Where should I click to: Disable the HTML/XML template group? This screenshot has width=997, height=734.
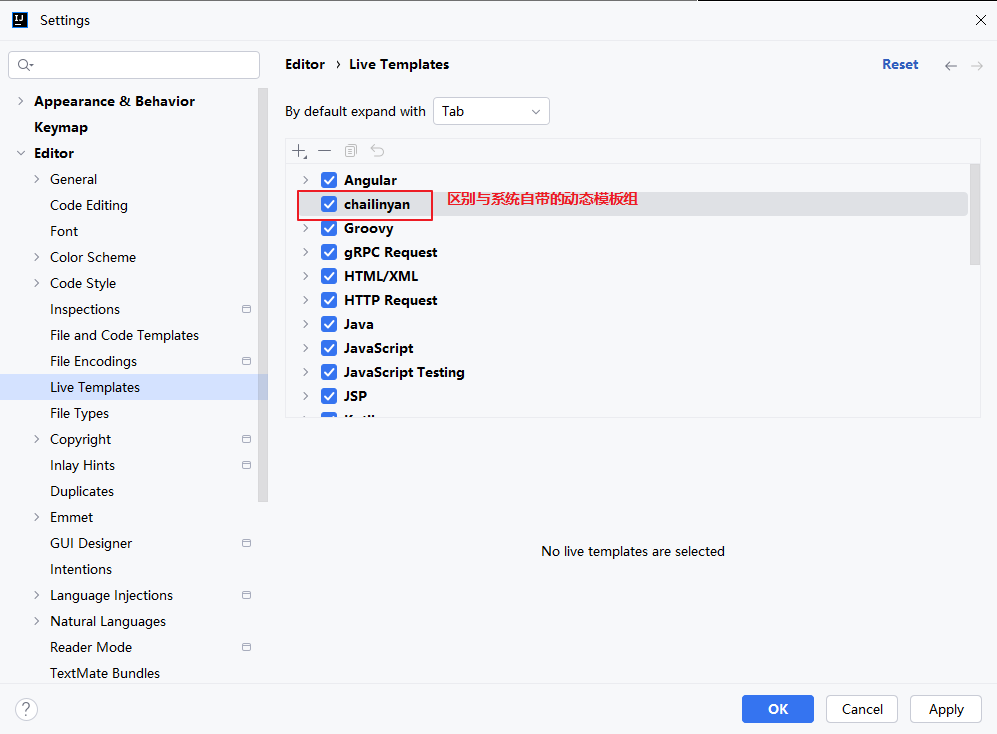coord(329,276)
